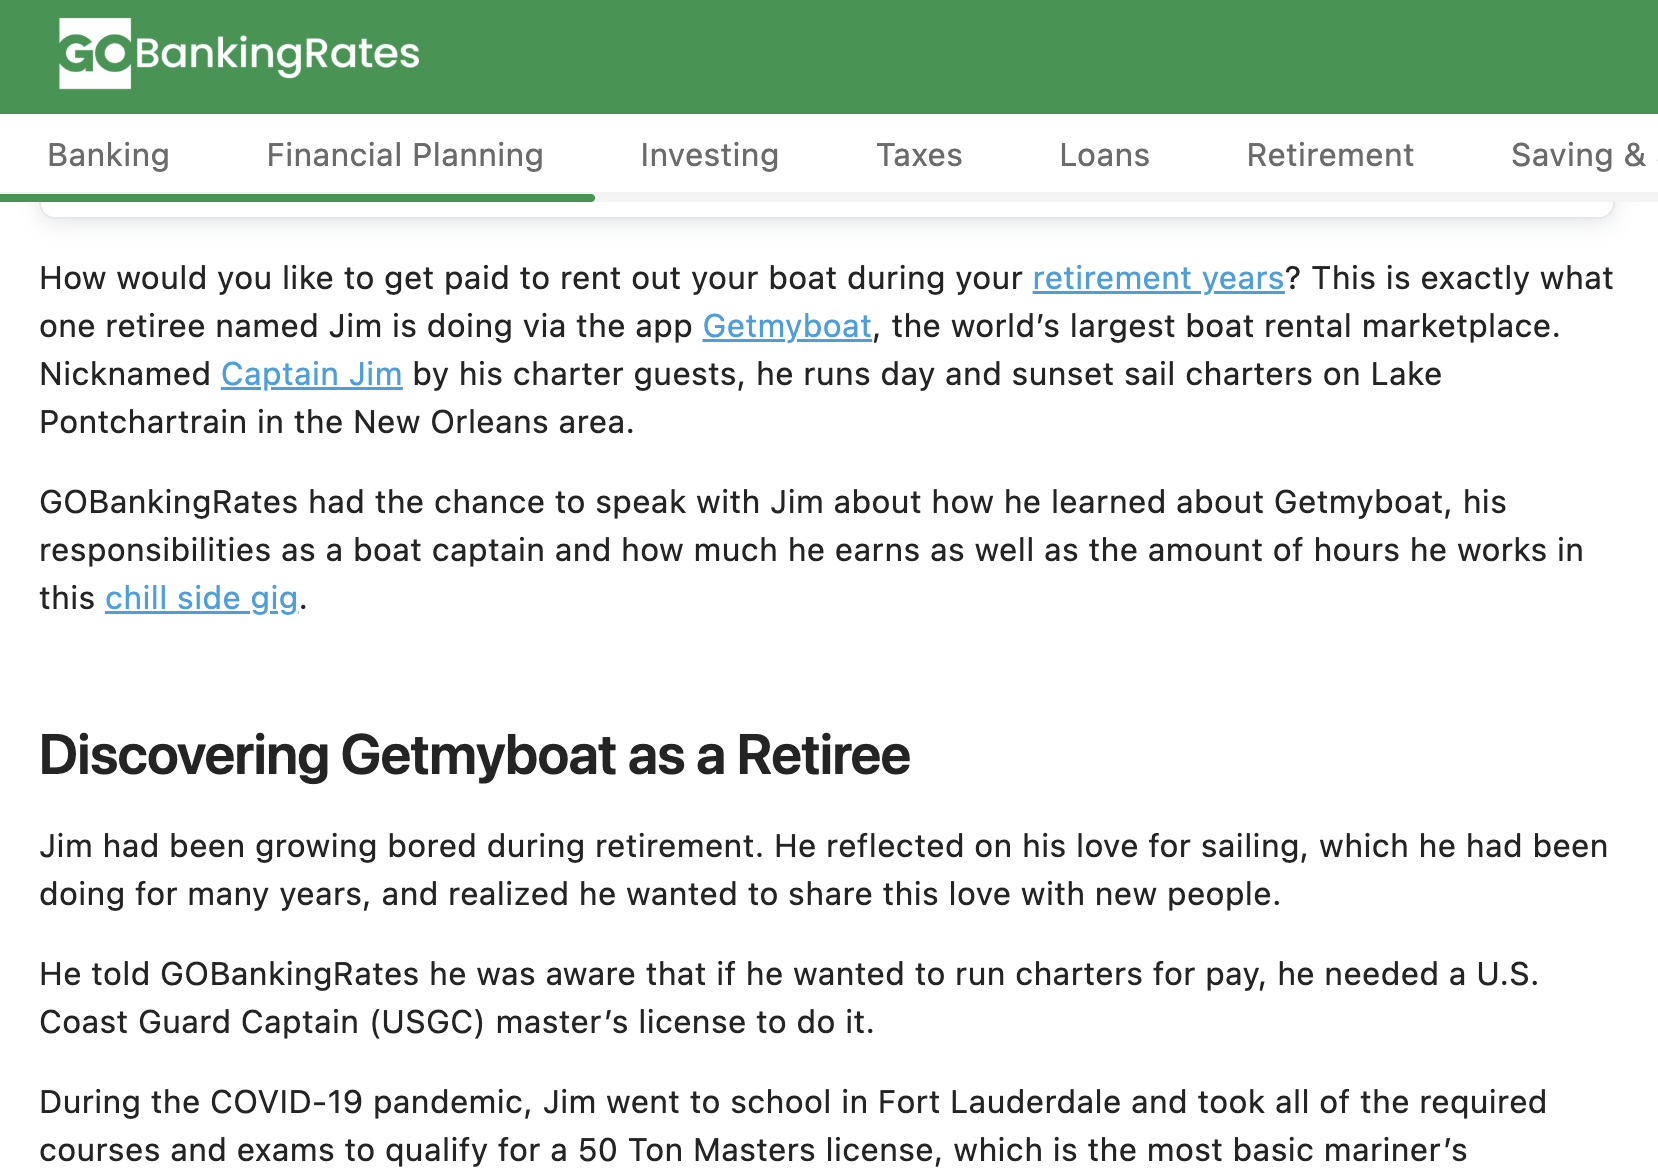Image resolution: width=1658 pixels, height=1170 pixels.
Task: Click the paragraph beginning "Jim had been growing bored"
Action: [x=822, y=870]
